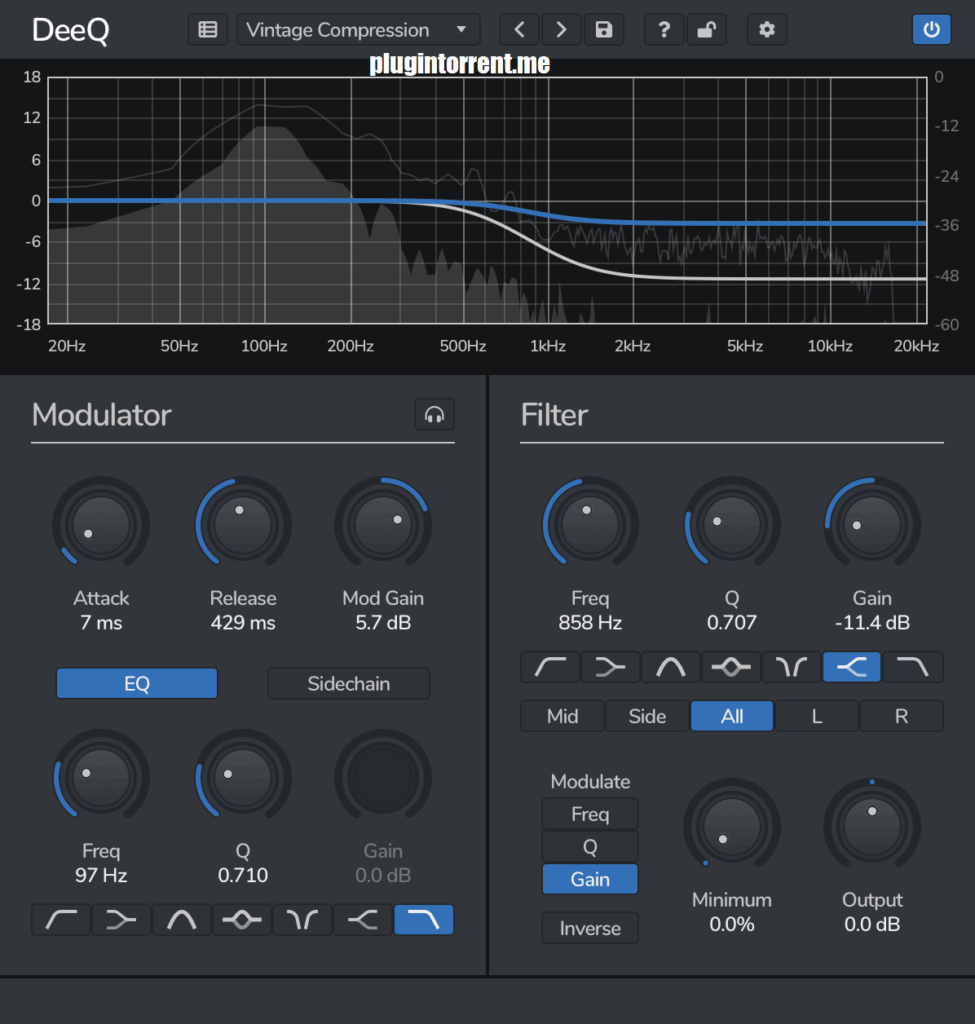
Task: Click the Filter Q knob
Action: coord(731,524)
